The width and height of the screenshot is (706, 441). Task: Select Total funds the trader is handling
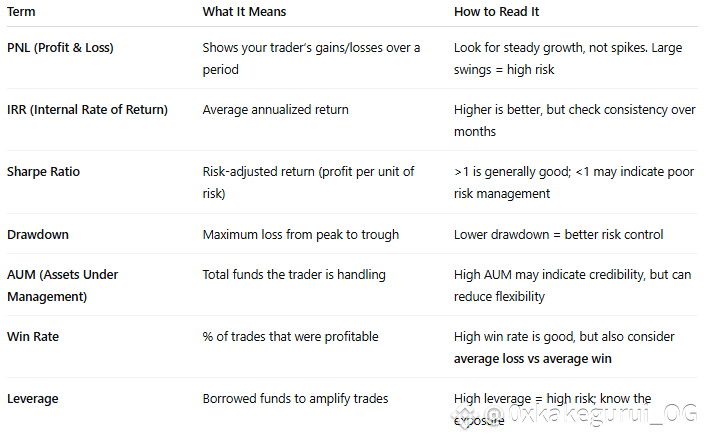[294, 275]
